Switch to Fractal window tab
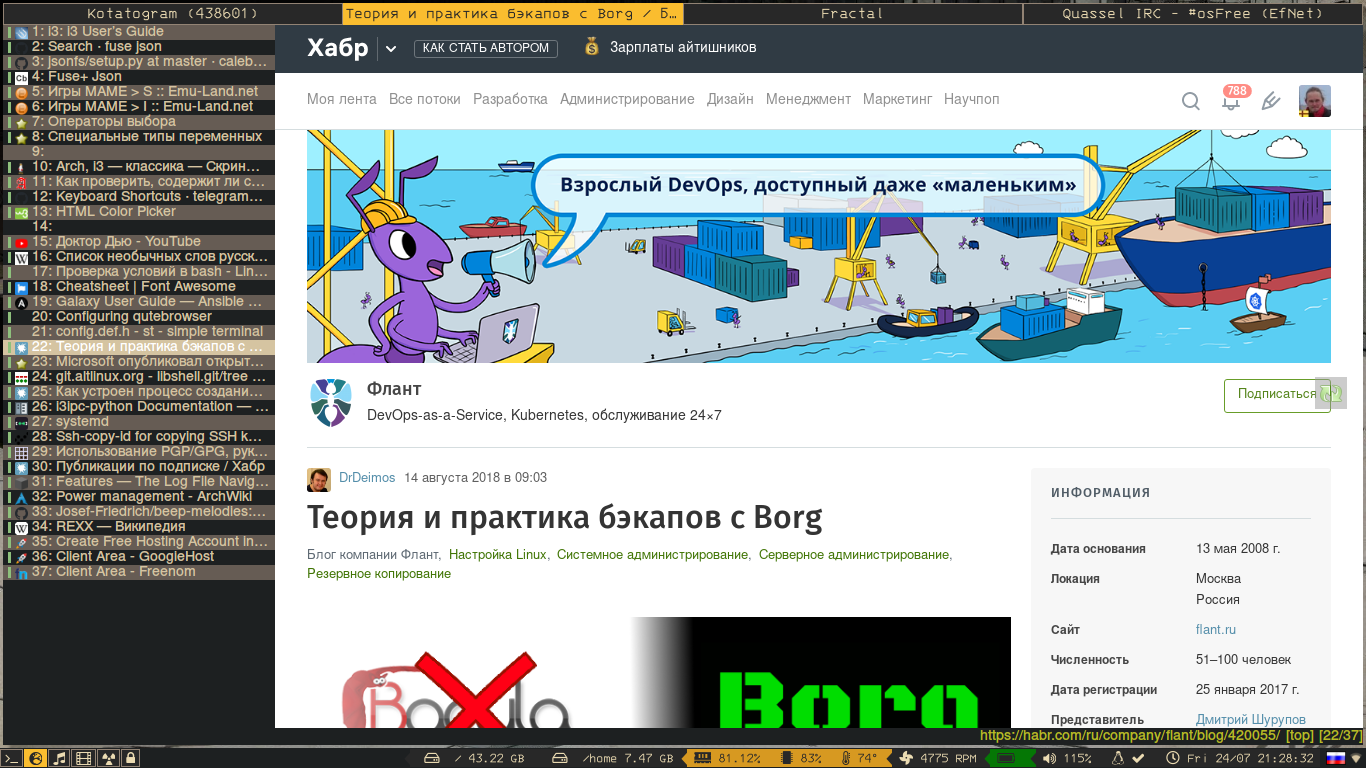Viewport: 1366px width, 768px height. pos(852,14)
